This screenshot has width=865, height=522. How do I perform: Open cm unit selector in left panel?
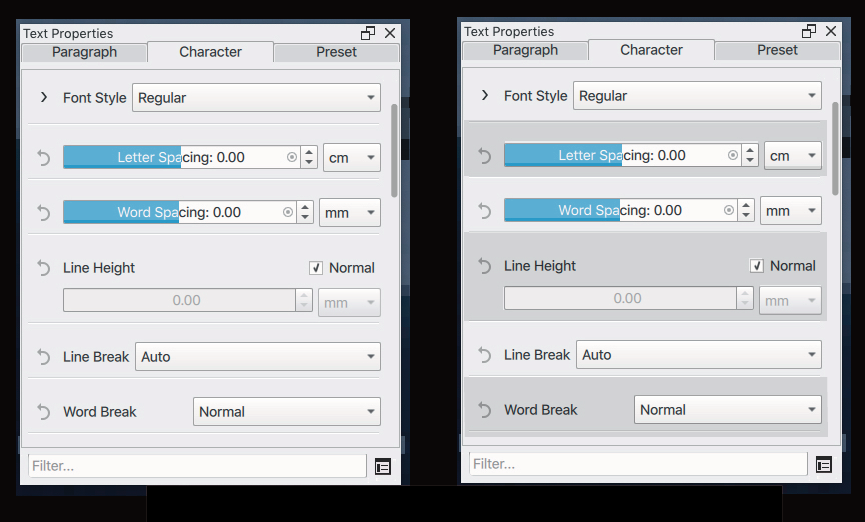351,158
